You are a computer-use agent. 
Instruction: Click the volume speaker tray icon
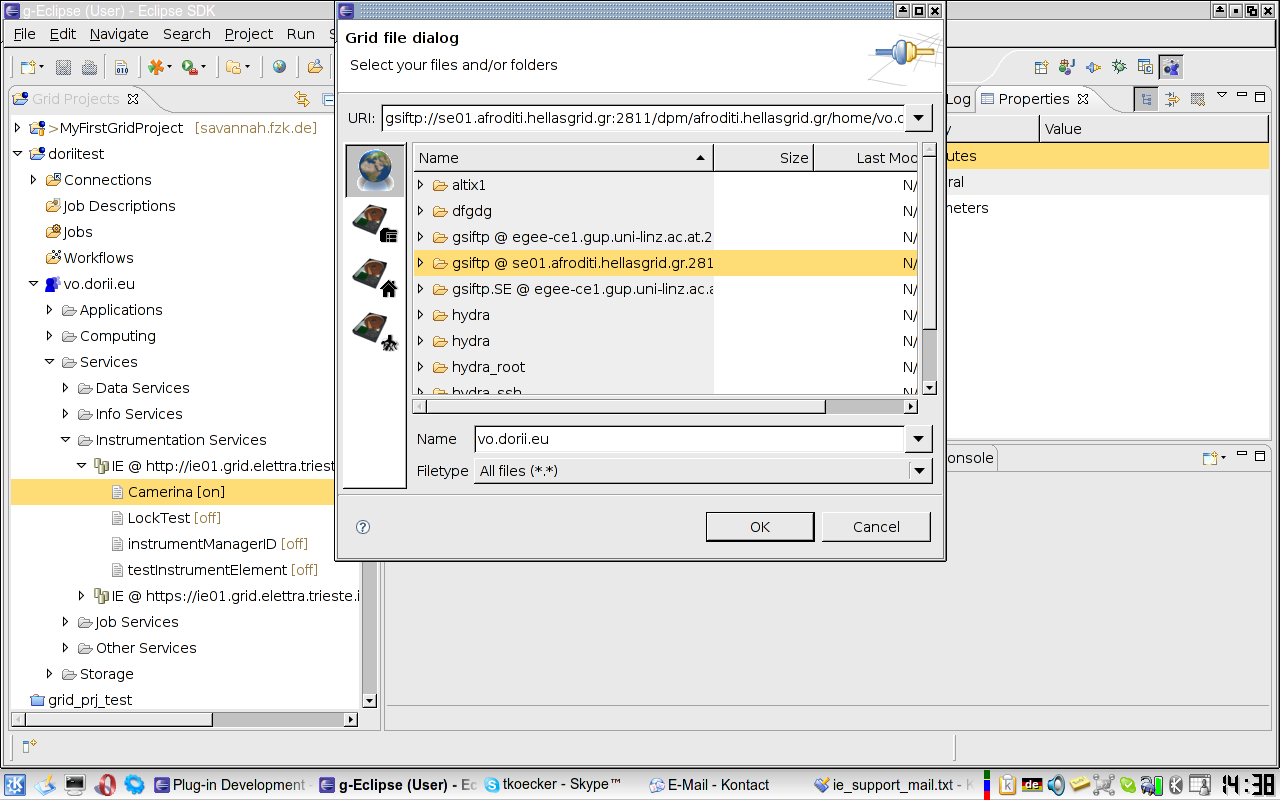tap(1056, 785)
